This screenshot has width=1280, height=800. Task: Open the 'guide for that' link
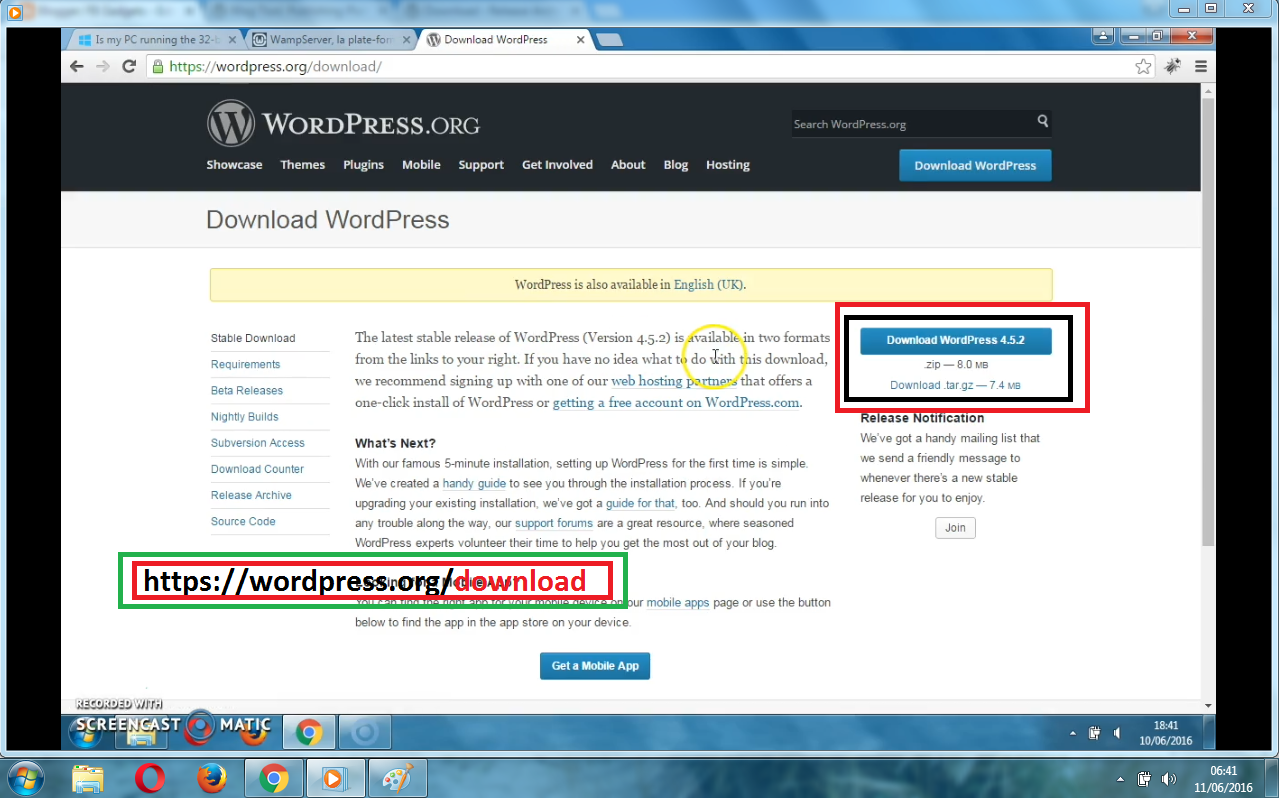640,503
